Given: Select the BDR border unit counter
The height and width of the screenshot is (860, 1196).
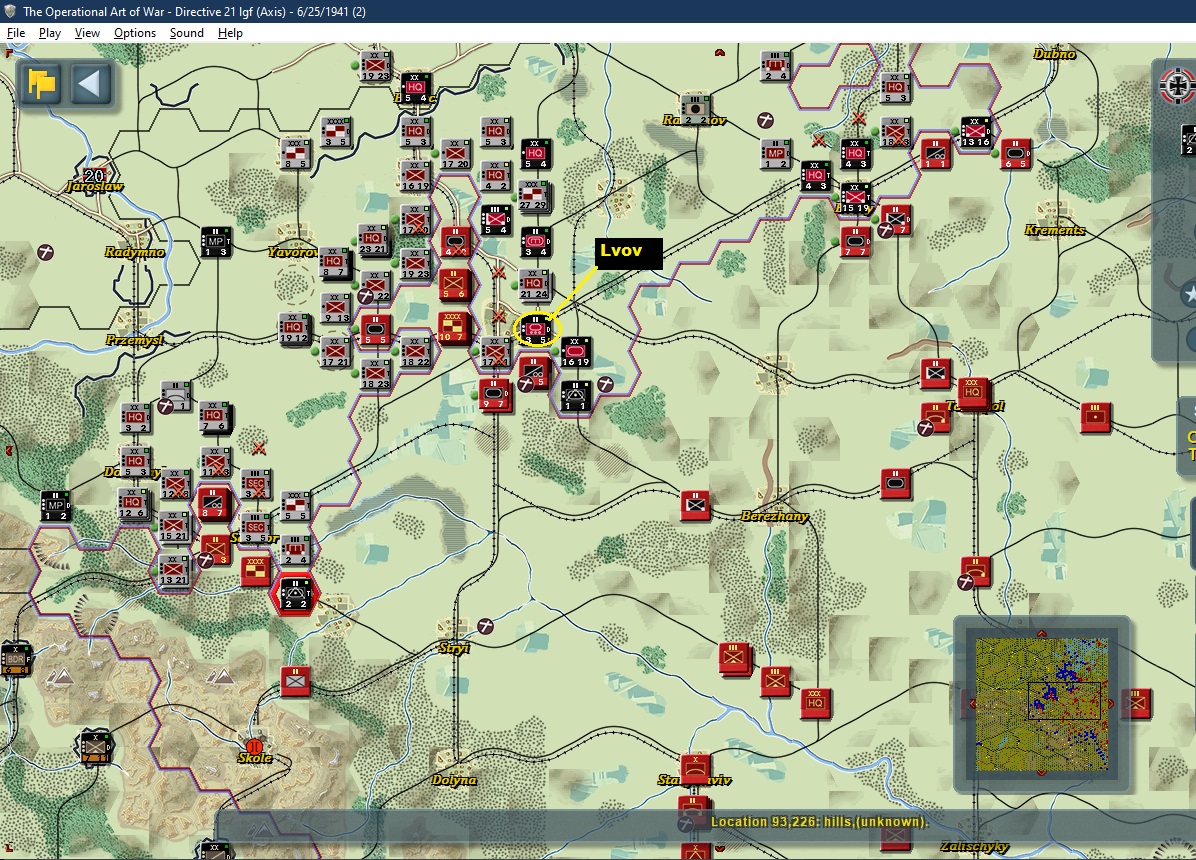Looking at the screenshot, I should (x=15, y=659).
